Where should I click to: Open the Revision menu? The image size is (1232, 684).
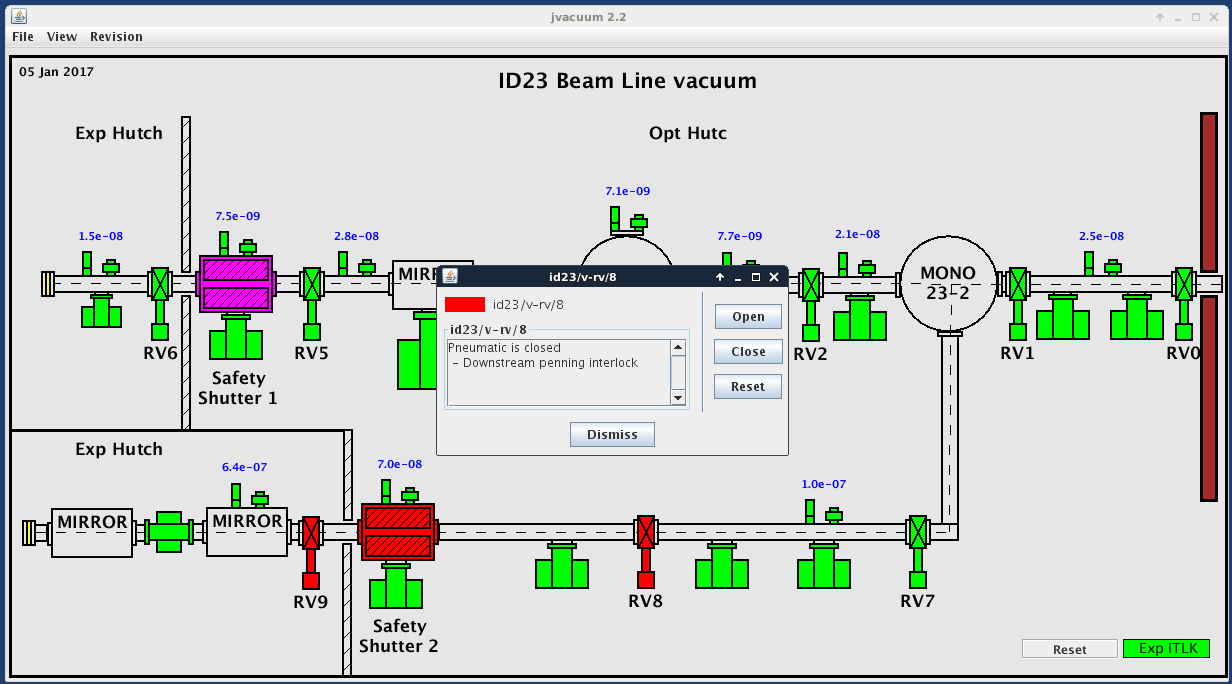tap(116, 37)
